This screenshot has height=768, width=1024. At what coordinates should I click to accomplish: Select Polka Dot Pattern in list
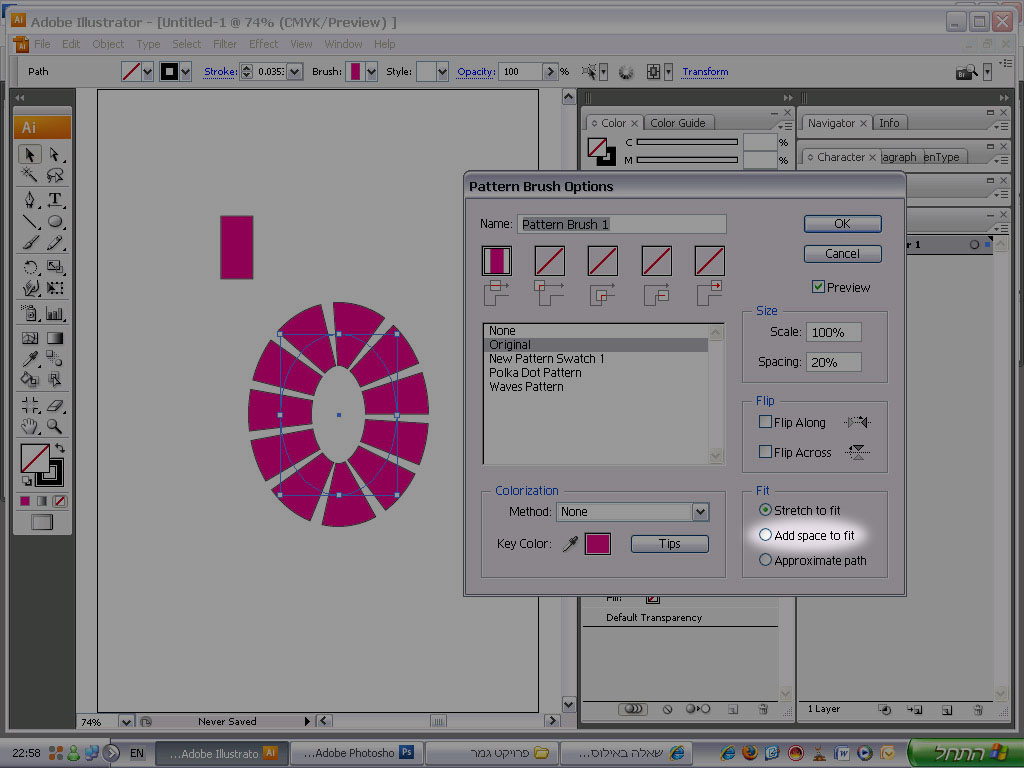tap(535, 372)
